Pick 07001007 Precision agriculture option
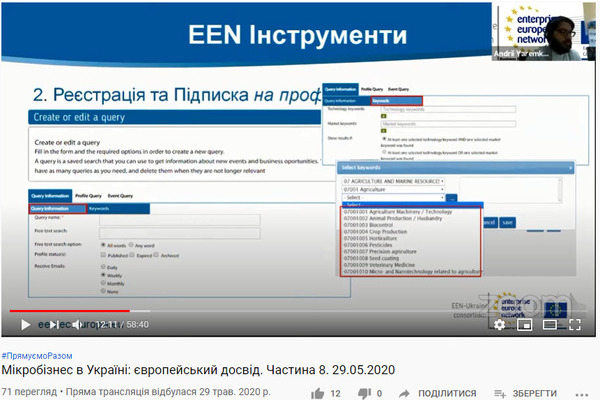 [380, 251]
